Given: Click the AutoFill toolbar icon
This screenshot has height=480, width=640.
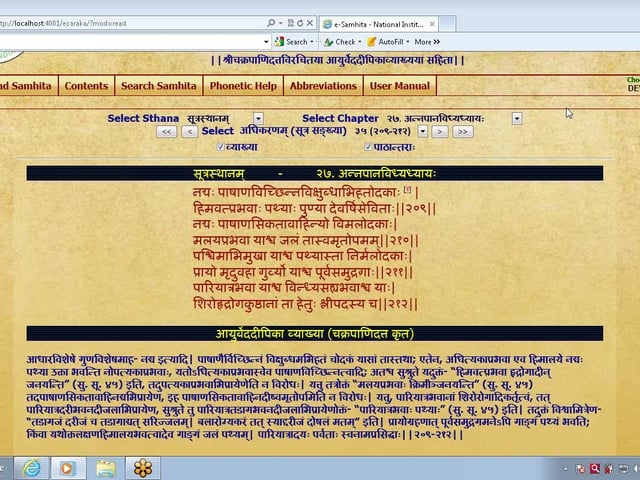Looking at the screenshot, I should tap(383, 42).
